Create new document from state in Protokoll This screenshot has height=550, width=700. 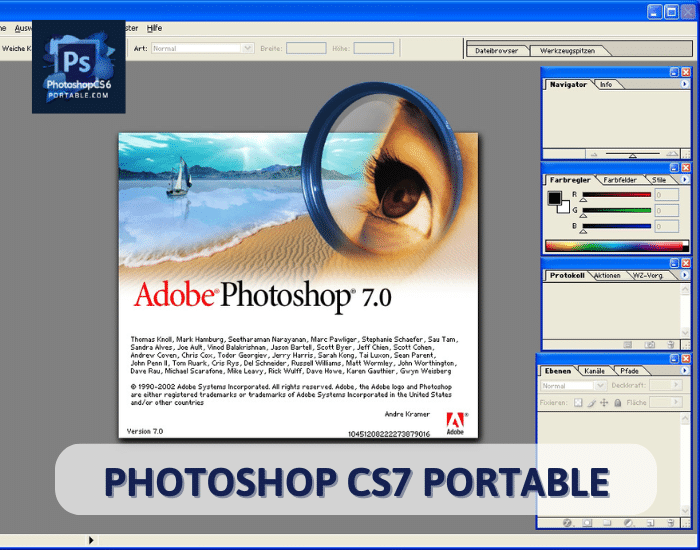[x=628, y=345]
